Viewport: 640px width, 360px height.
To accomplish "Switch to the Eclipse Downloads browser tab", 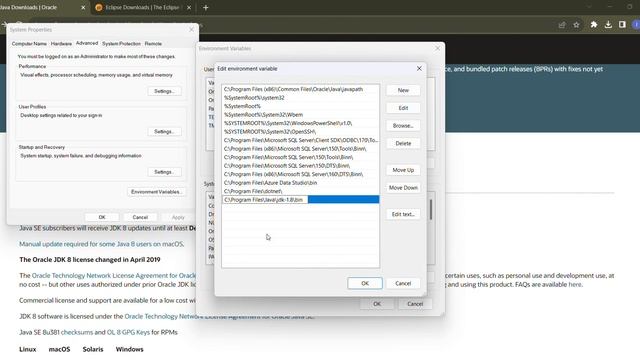I will tap(142, 7).
